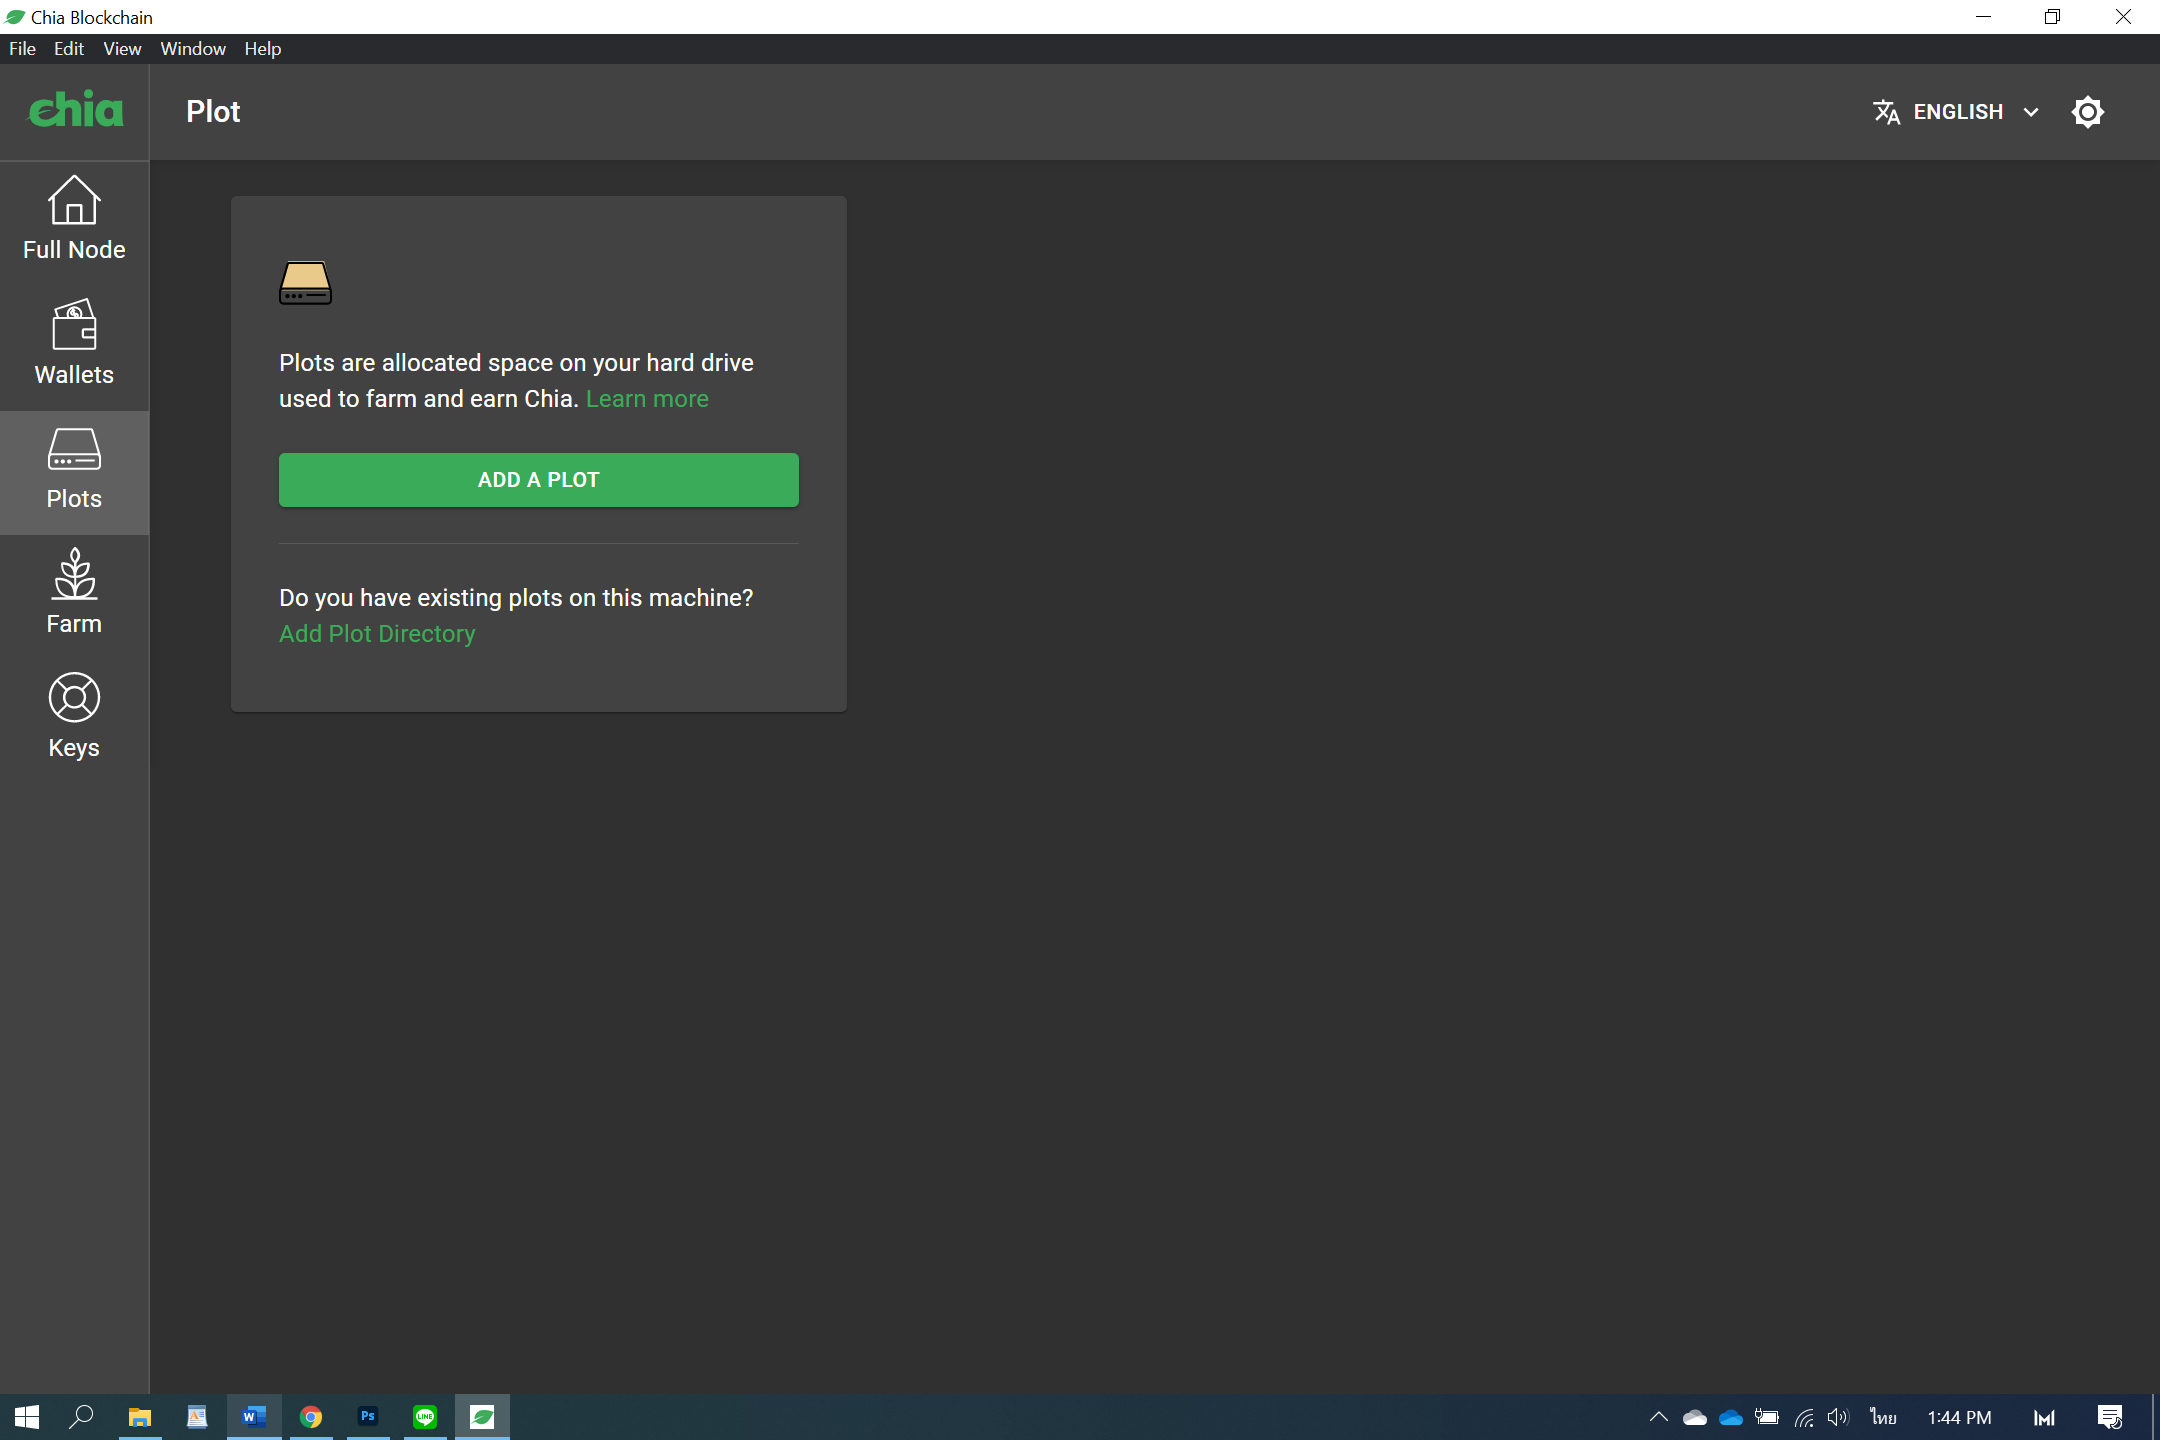Open the Action Center notifications icon

tap(2110, 1417)
